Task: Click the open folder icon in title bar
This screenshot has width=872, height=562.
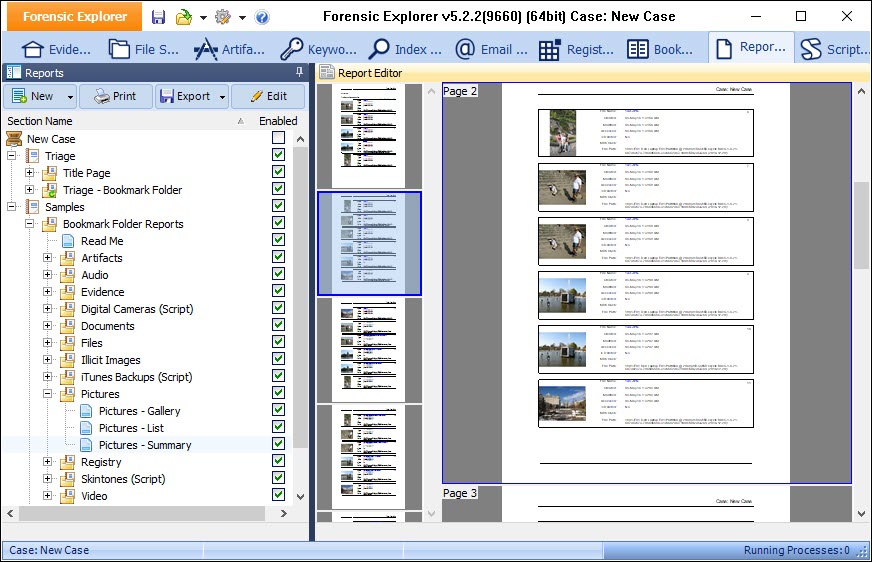Action: 184,17
